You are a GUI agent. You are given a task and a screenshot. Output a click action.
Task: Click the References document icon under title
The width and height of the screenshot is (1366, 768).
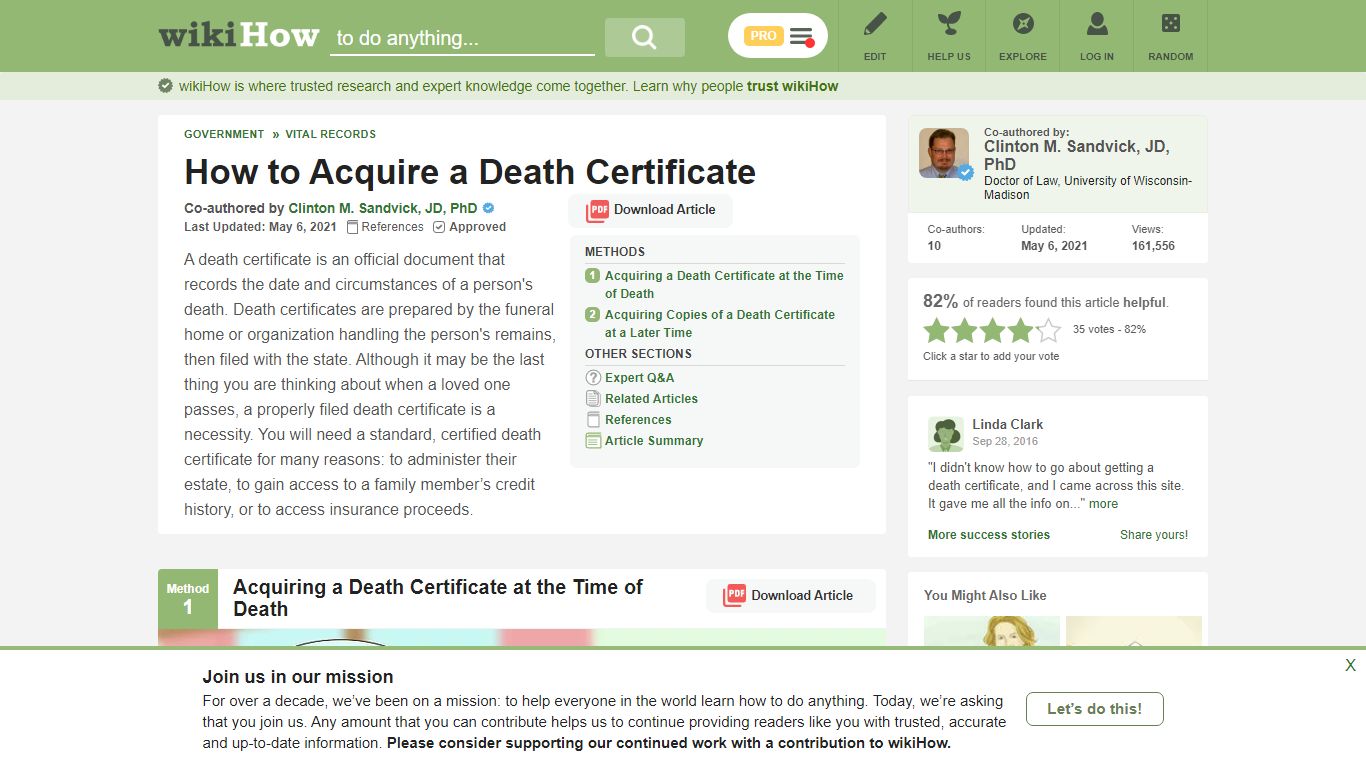click(352, 227)
